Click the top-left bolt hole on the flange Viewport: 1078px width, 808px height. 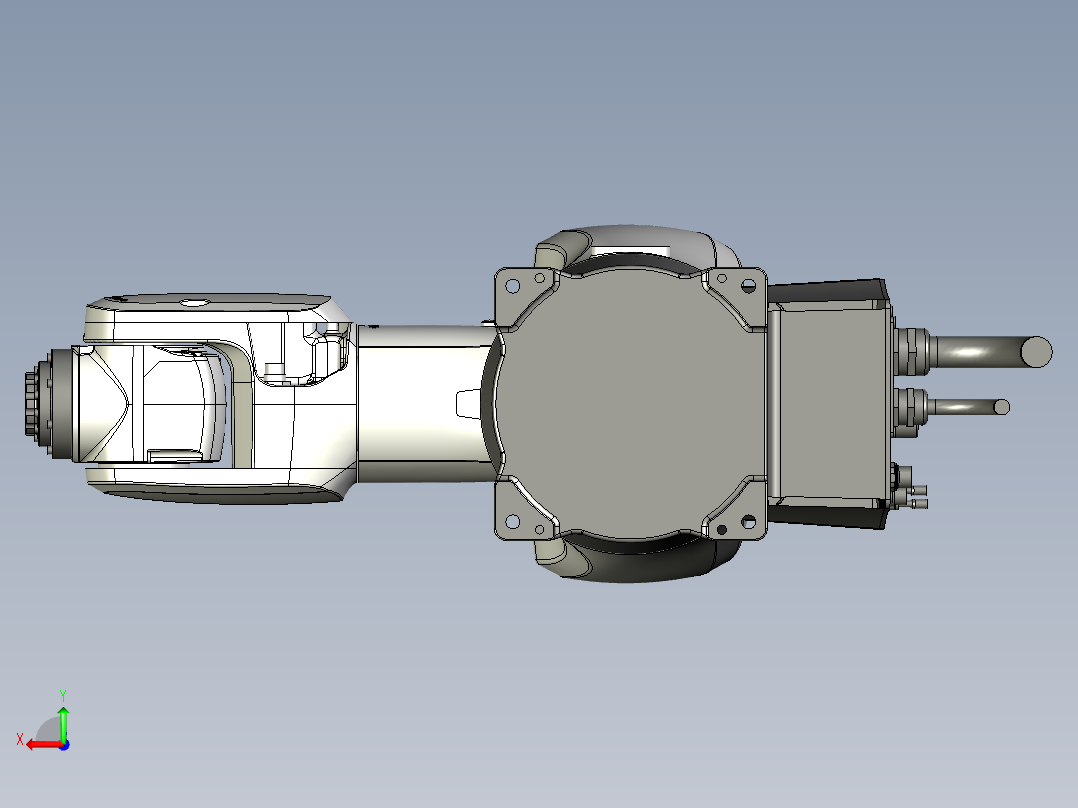[511, 286]
